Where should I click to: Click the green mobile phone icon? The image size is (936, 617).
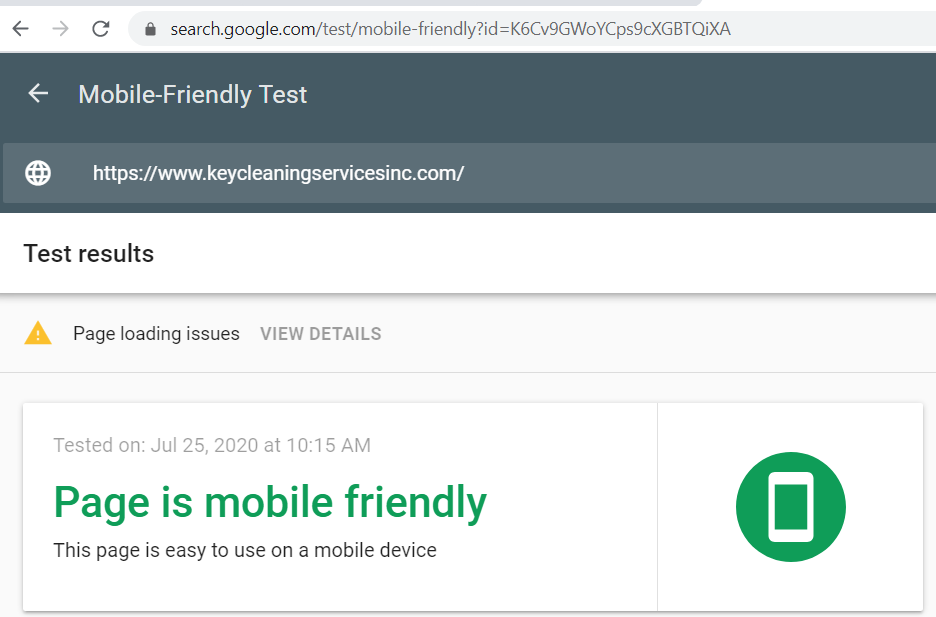coord(790,507)
